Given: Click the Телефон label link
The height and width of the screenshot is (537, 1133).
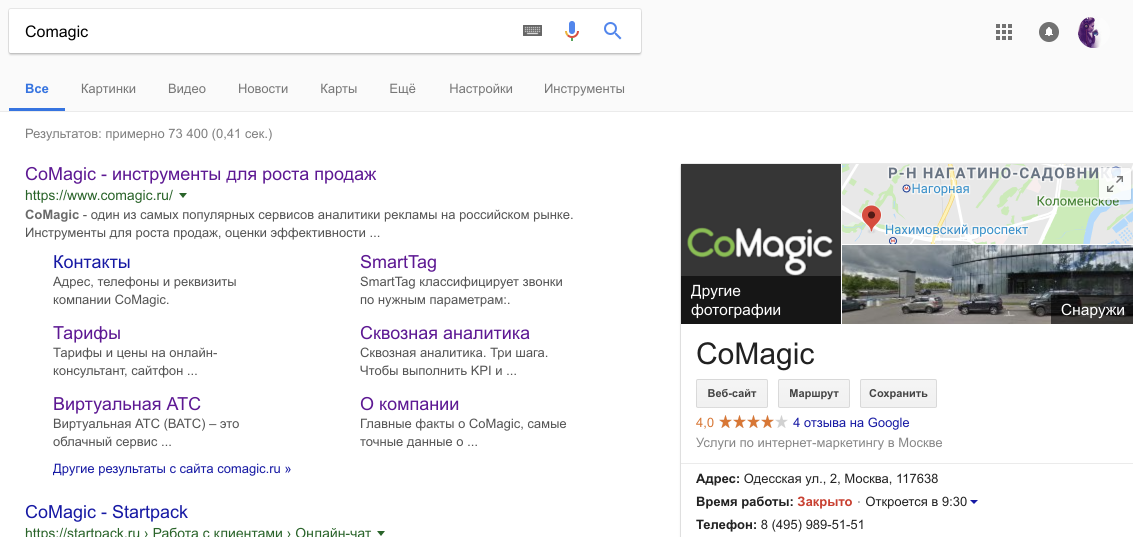Looking at the screenshot, I should coord(726,525).
